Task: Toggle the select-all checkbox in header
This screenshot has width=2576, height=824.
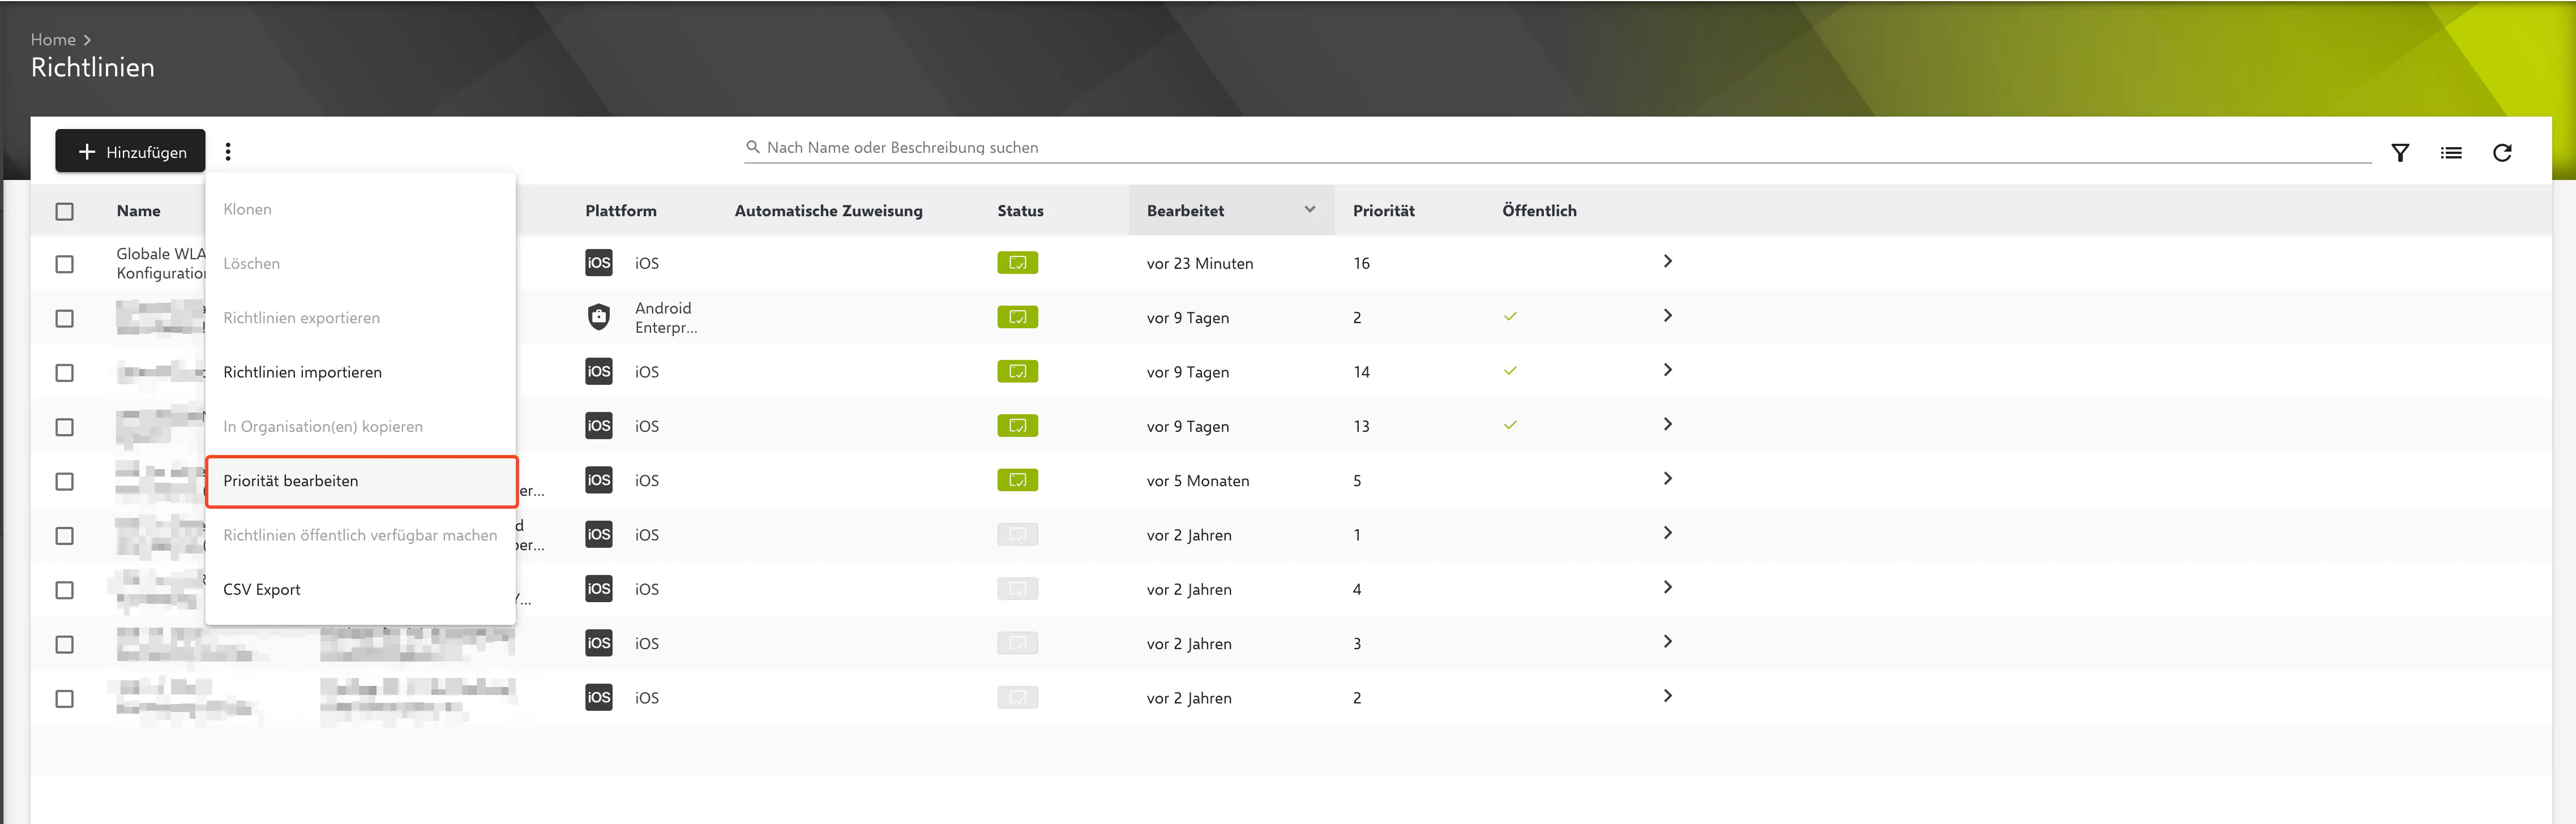Action: point(65,211)
